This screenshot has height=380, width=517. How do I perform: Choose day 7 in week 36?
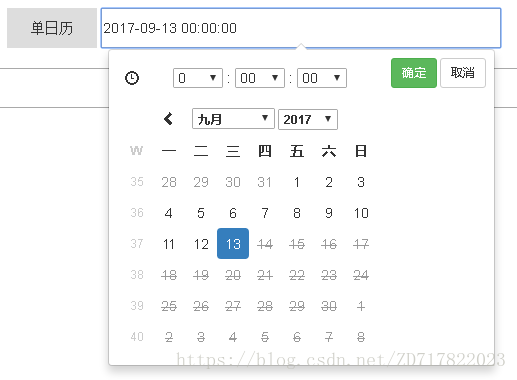coord(265,213)
